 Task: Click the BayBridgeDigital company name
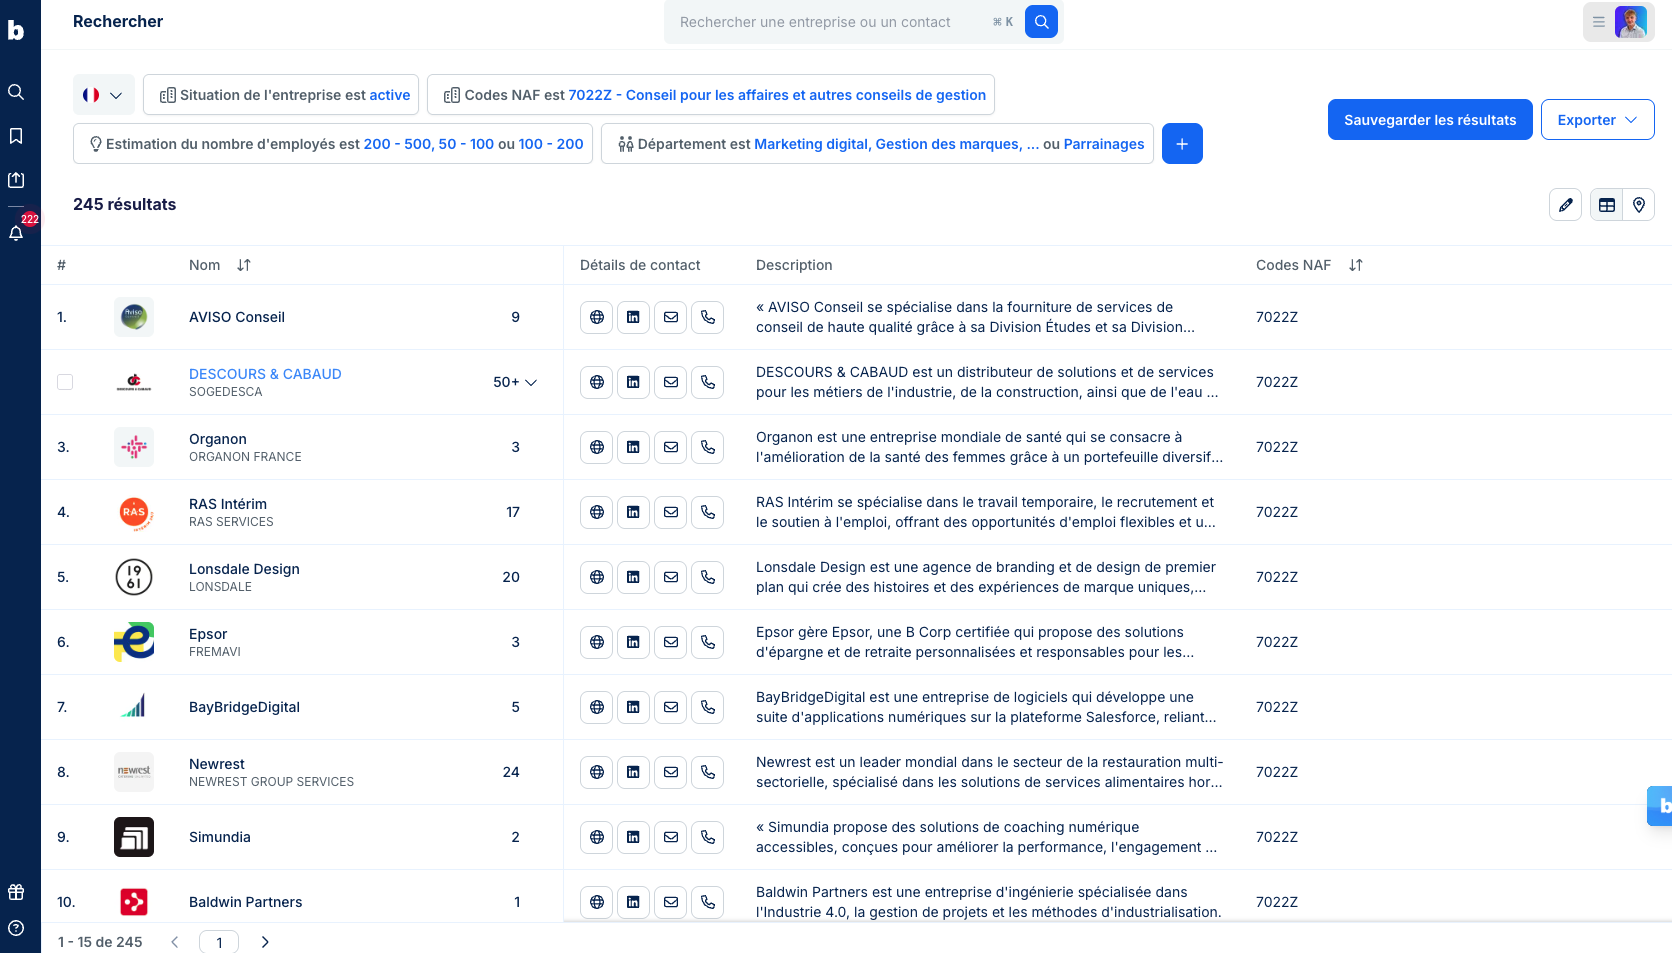coord(244,707)
